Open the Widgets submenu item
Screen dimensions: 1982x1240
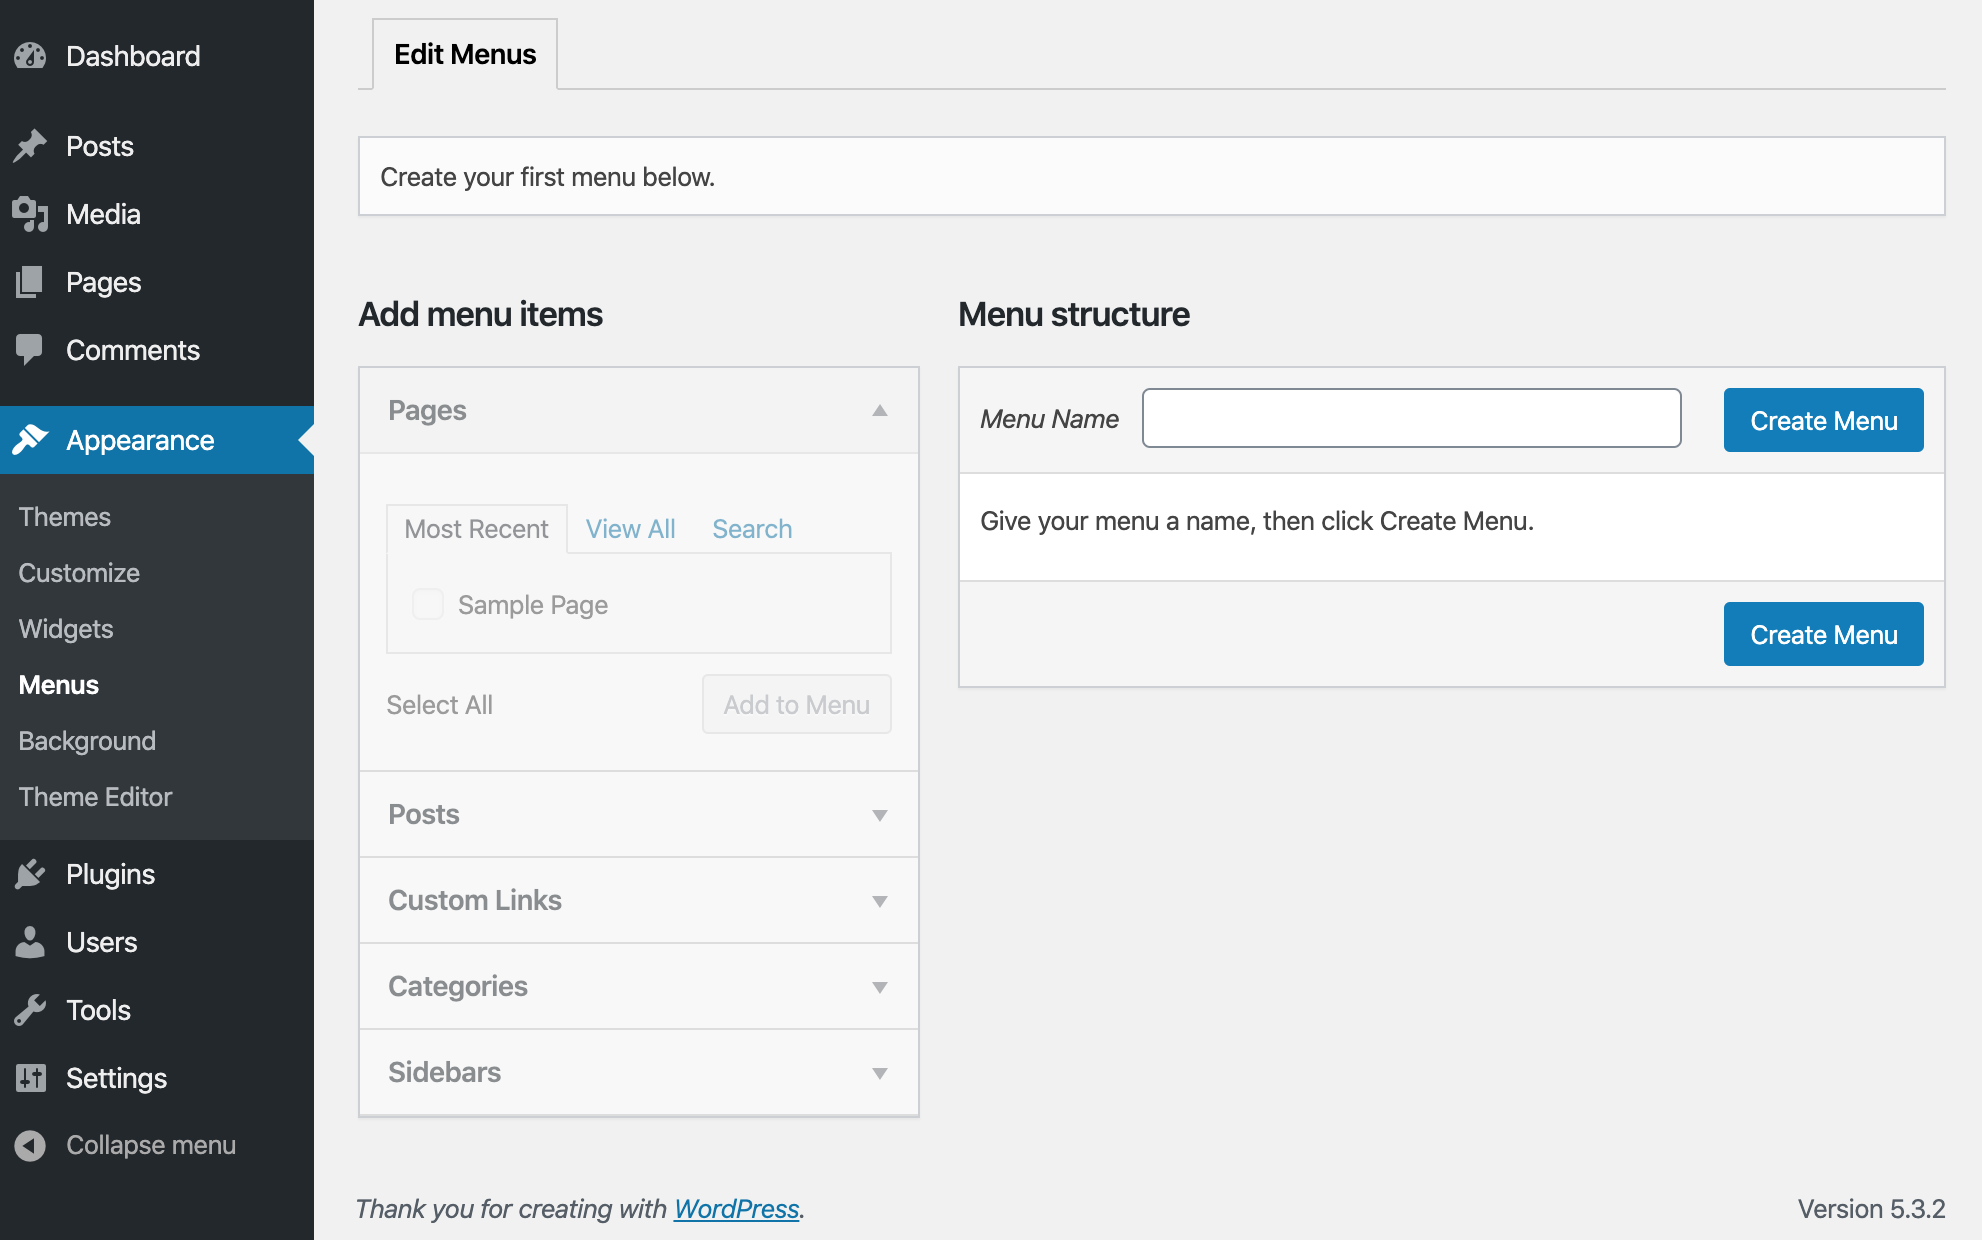point(66,629)
